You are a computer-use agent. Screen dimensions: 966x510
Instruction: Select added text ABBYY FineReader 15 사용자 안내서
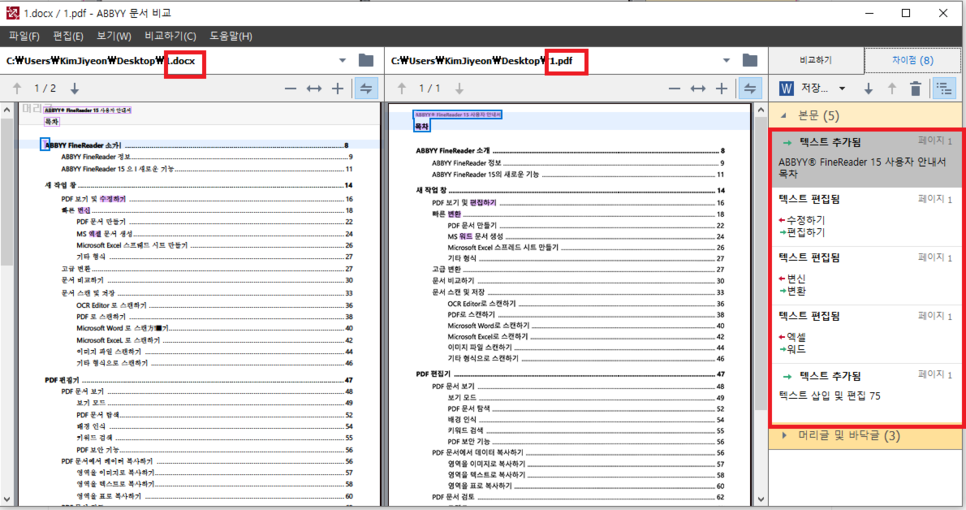point(866,159)
